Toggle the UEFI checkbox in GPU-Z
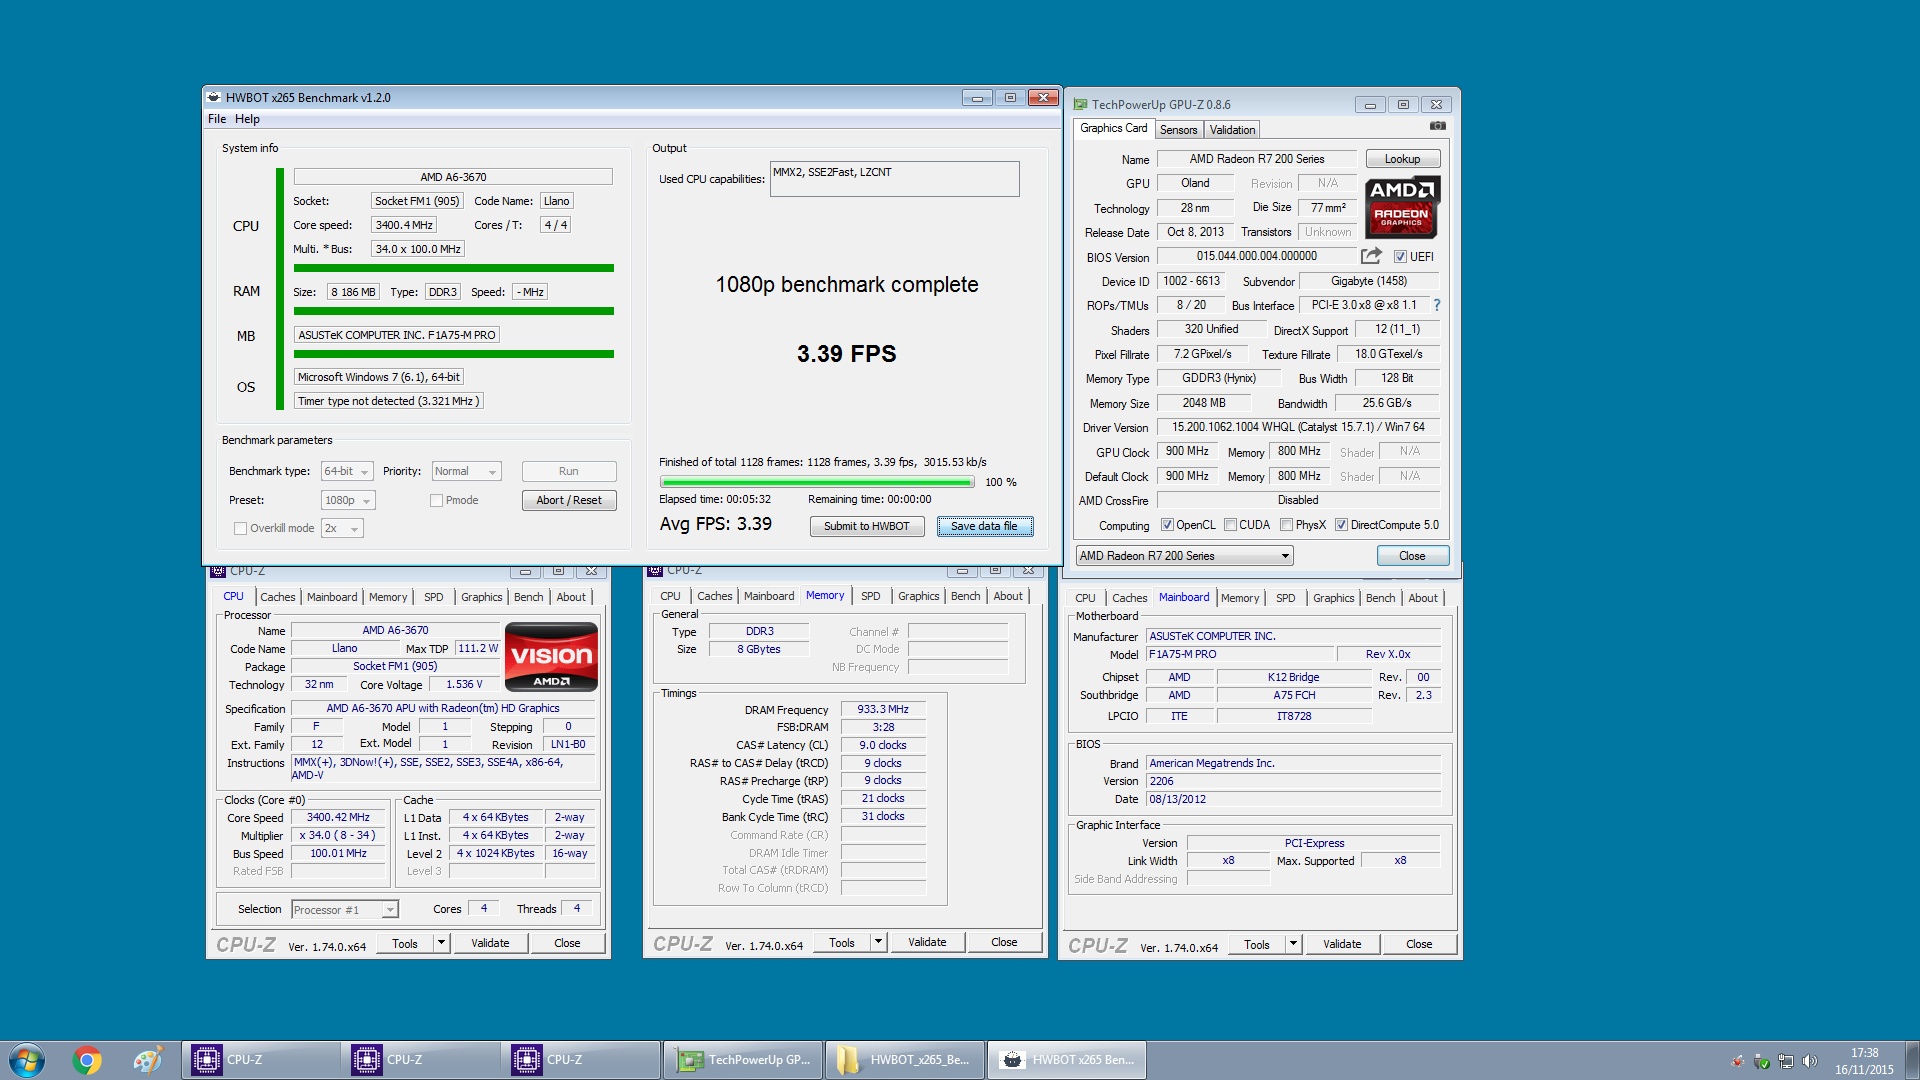 pyautogui.click(x=1400, y=257)
